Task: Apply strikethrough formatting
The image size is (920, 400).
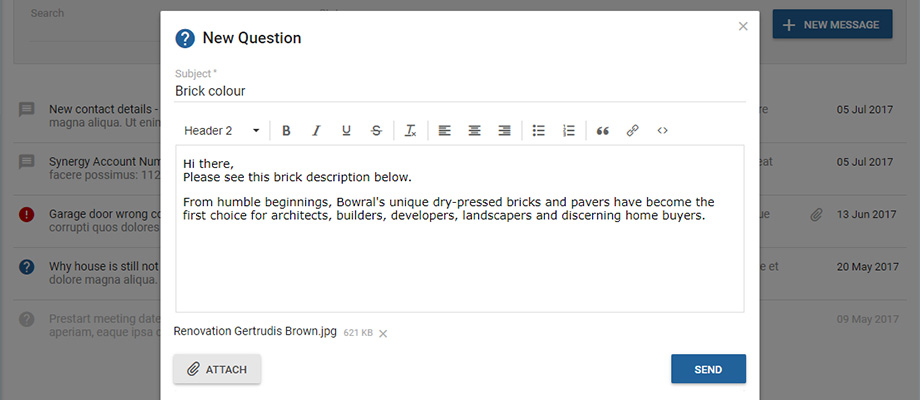Action: [x=376, y=131]
